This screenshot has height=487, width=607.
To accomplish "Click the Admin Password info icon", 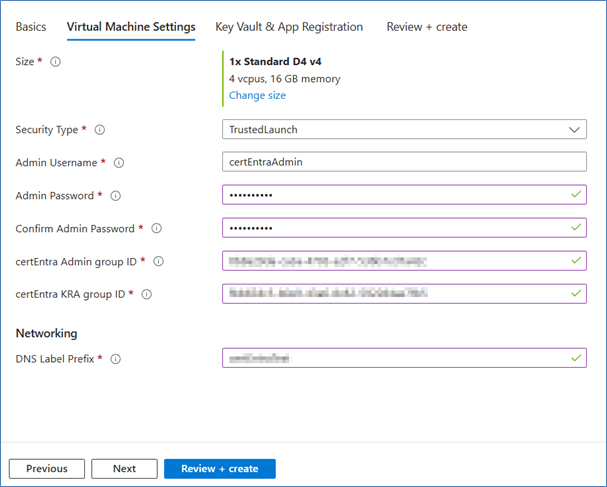I will [x=116, y=196].
